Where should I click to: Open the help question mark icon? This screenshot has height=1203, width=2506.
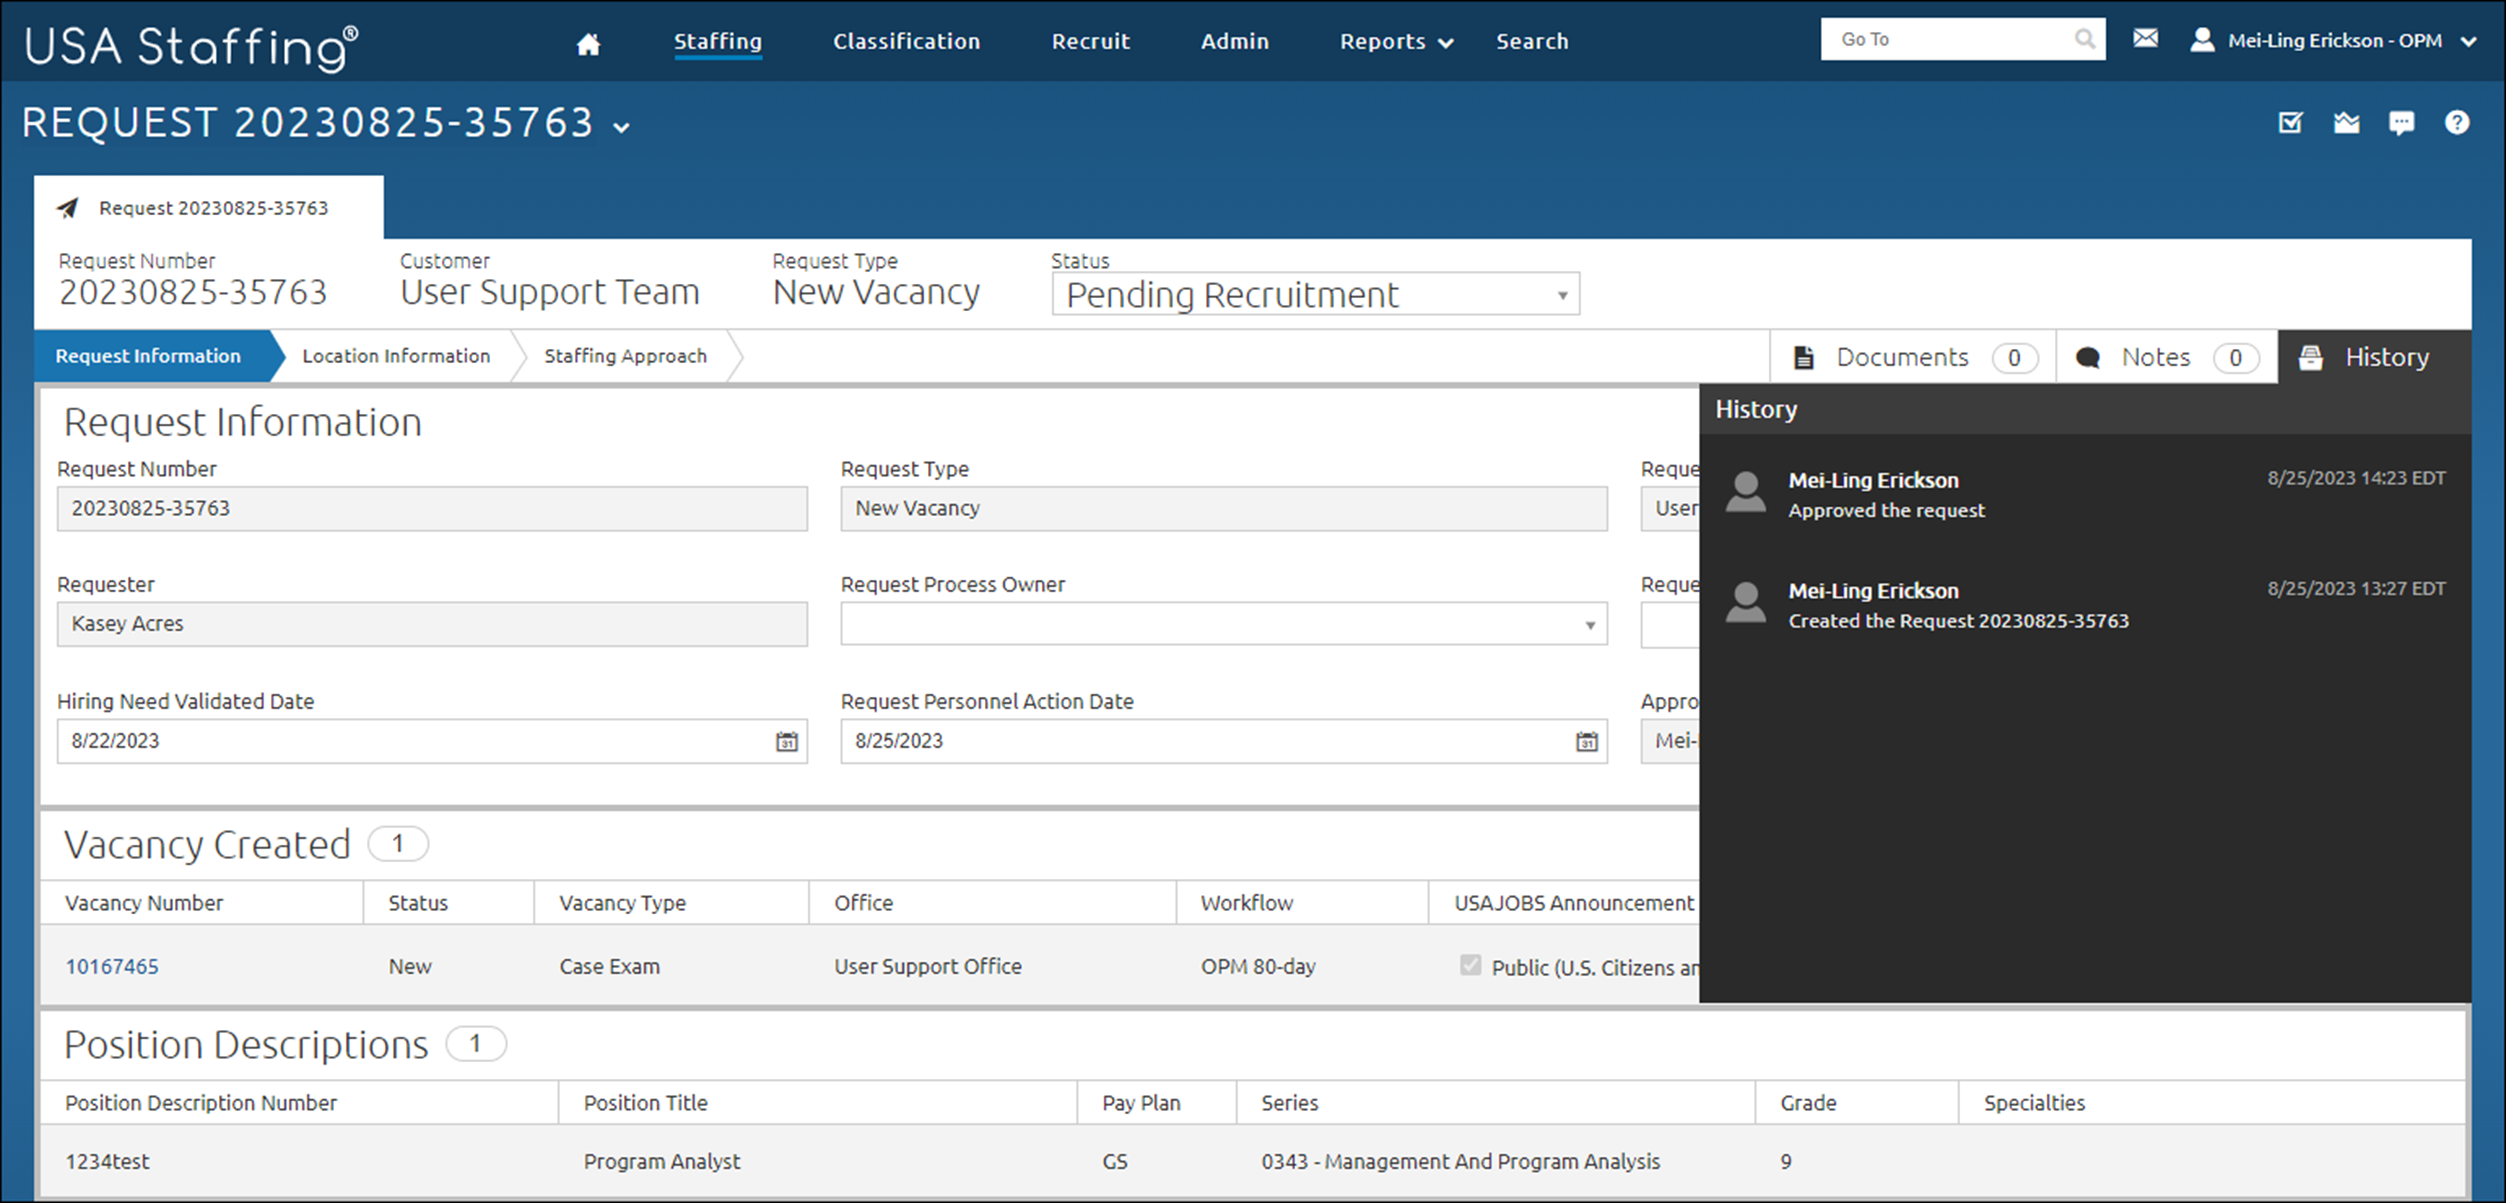coord(2457,123)
